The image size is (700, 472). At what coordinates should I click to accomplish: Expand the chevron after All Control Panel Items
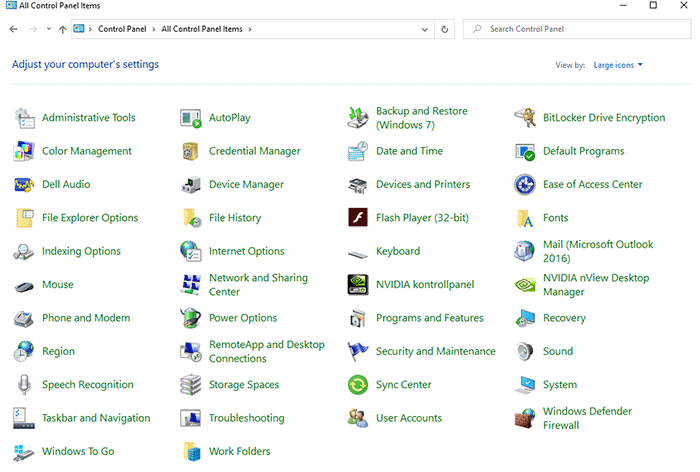(x=250, y=29)
